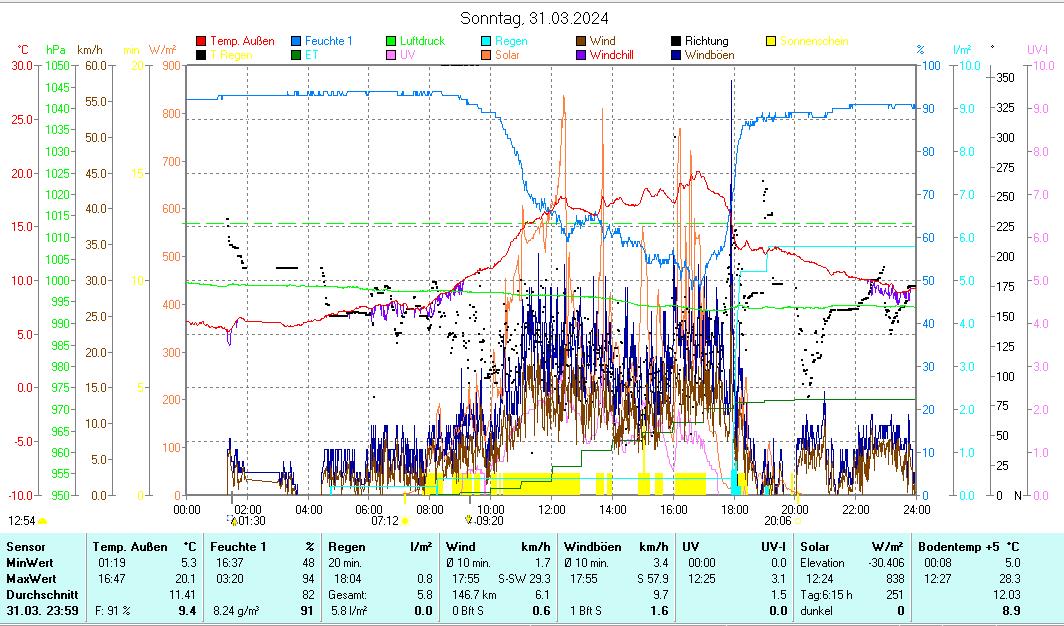Click the 18:00 time axis label
This screenshot has height=626, width=1064.
pyautogui.click(x=734, y=509)
